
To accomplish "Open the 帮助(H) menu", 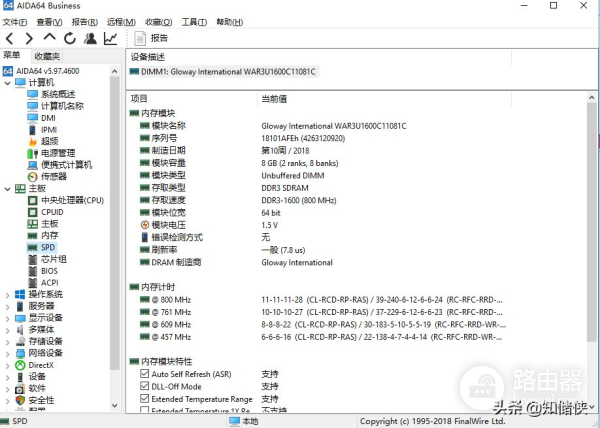I will coord(230,22).
